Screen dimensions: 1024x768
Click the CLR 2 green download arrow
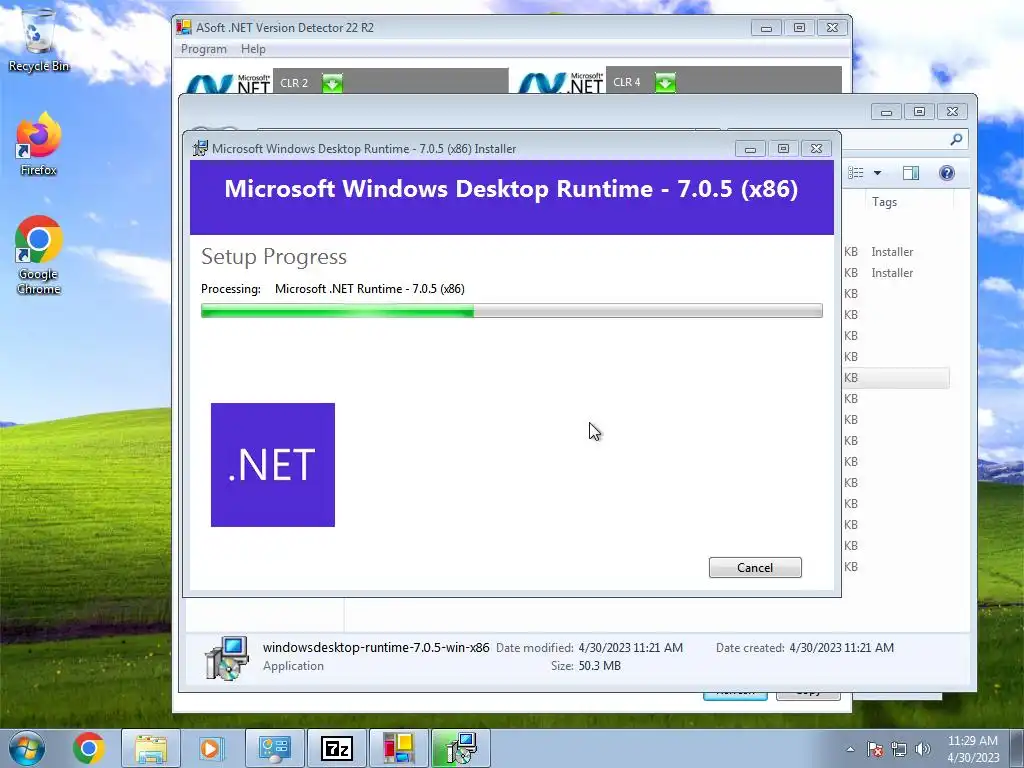point(332,83)
